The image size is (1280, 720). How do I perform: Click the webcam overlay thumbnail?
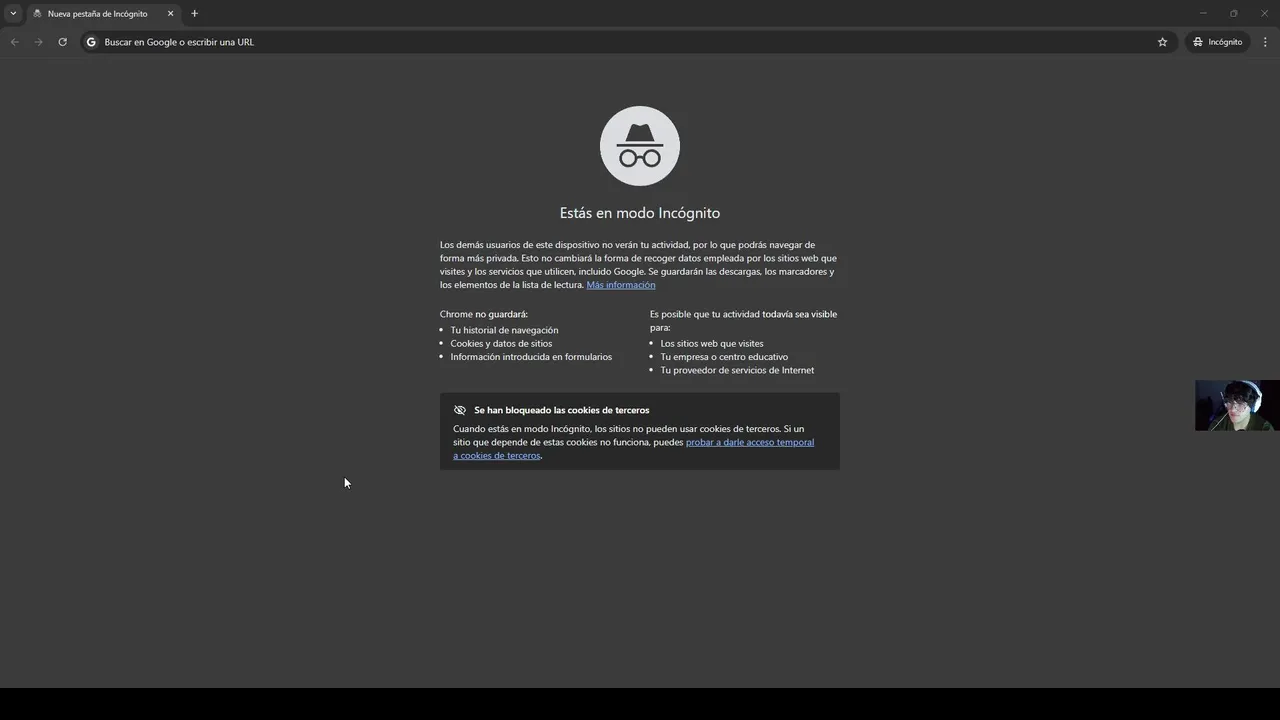pyautogui.click(x=1237, y=405)
